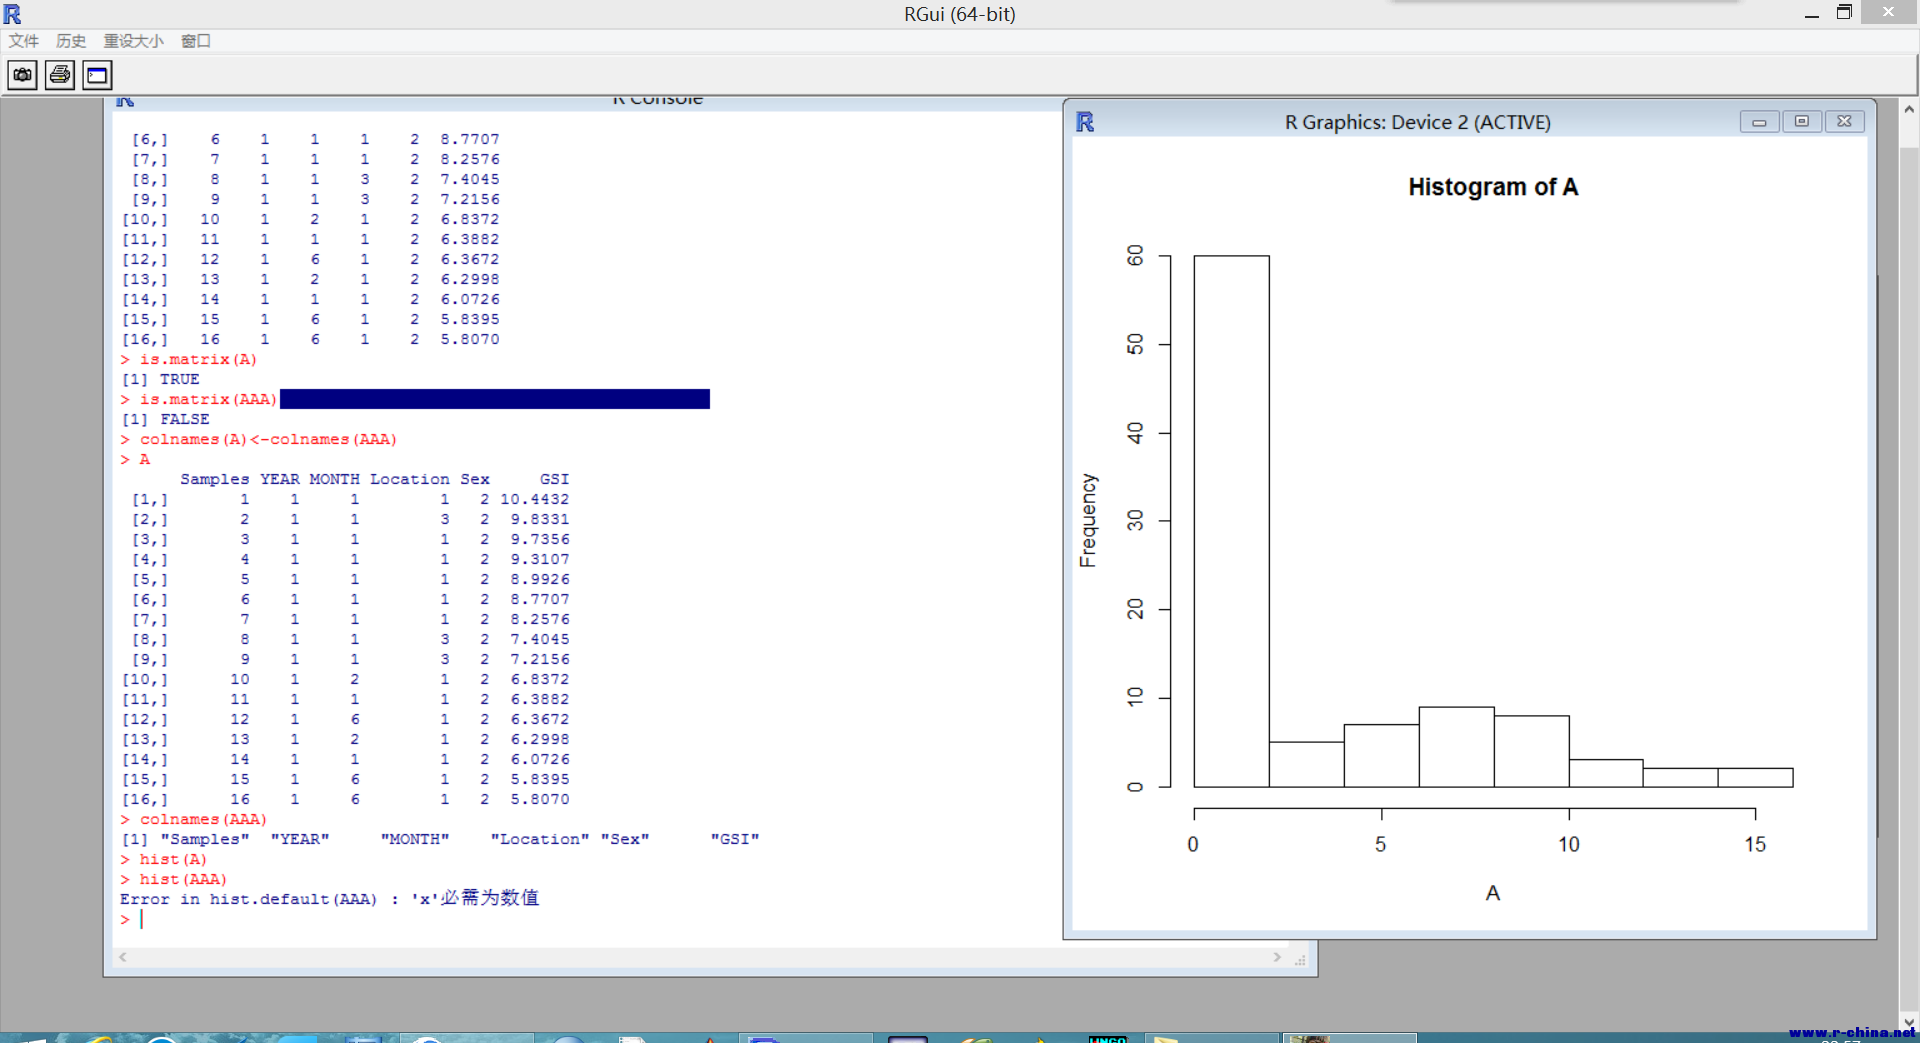
Task: Click the value 10.4432 in the GSI column
Action: (x=534, y=499)
